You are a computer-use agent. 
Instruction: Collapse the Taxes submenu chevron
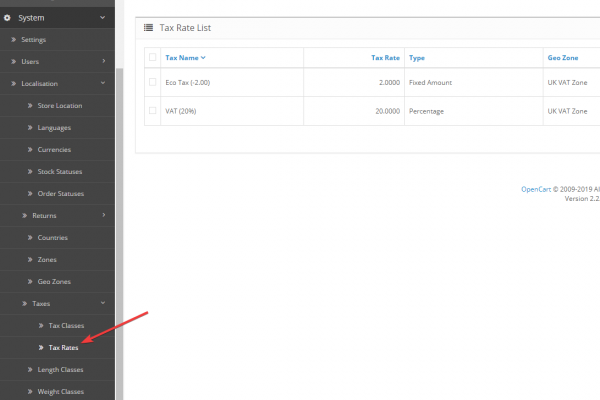(x=103, y=303)
